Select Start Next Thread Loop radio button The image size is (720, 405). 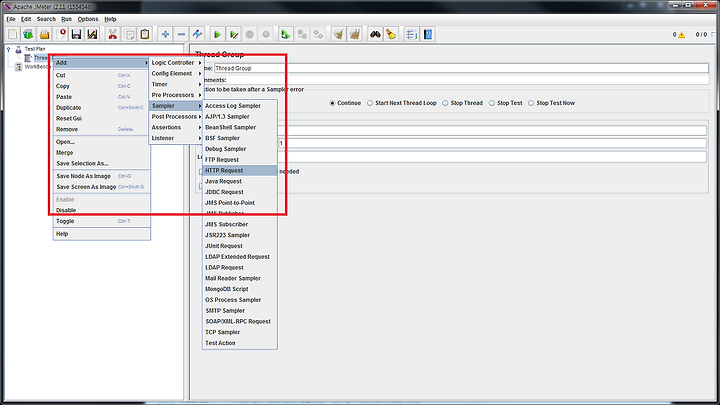pyautogui.click(x=370, y=103)
